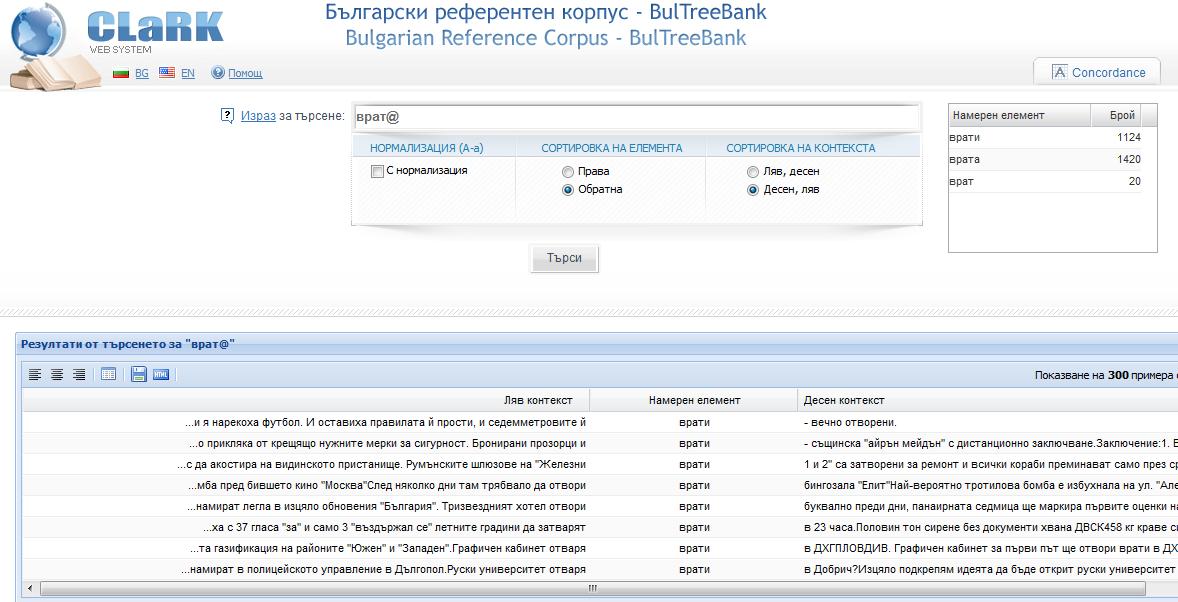
Task: Toggle the table grid view icon
Action: [x=109, y=374]
